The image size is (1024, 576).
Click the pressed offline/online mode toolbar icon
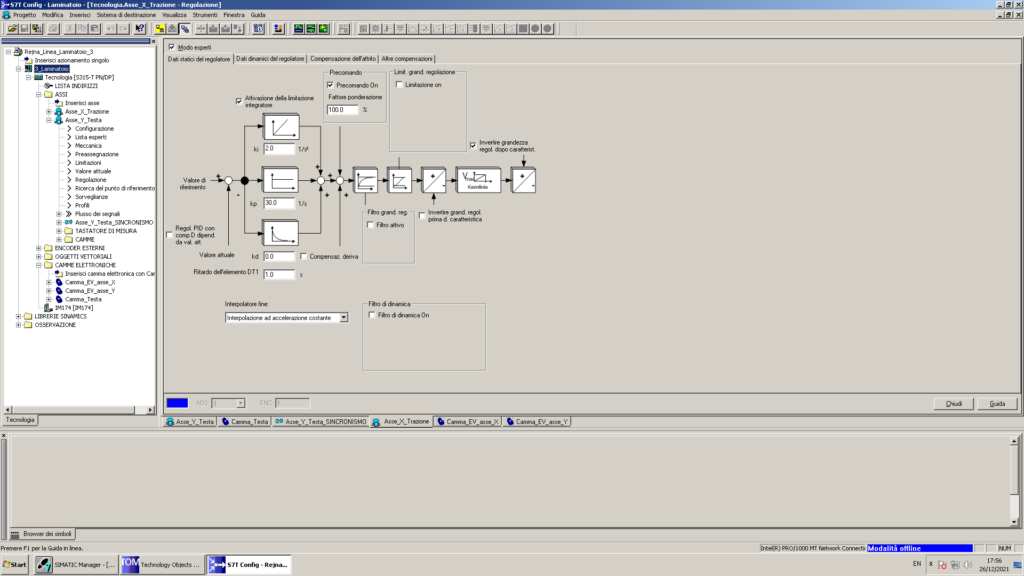tap(185, 29)
